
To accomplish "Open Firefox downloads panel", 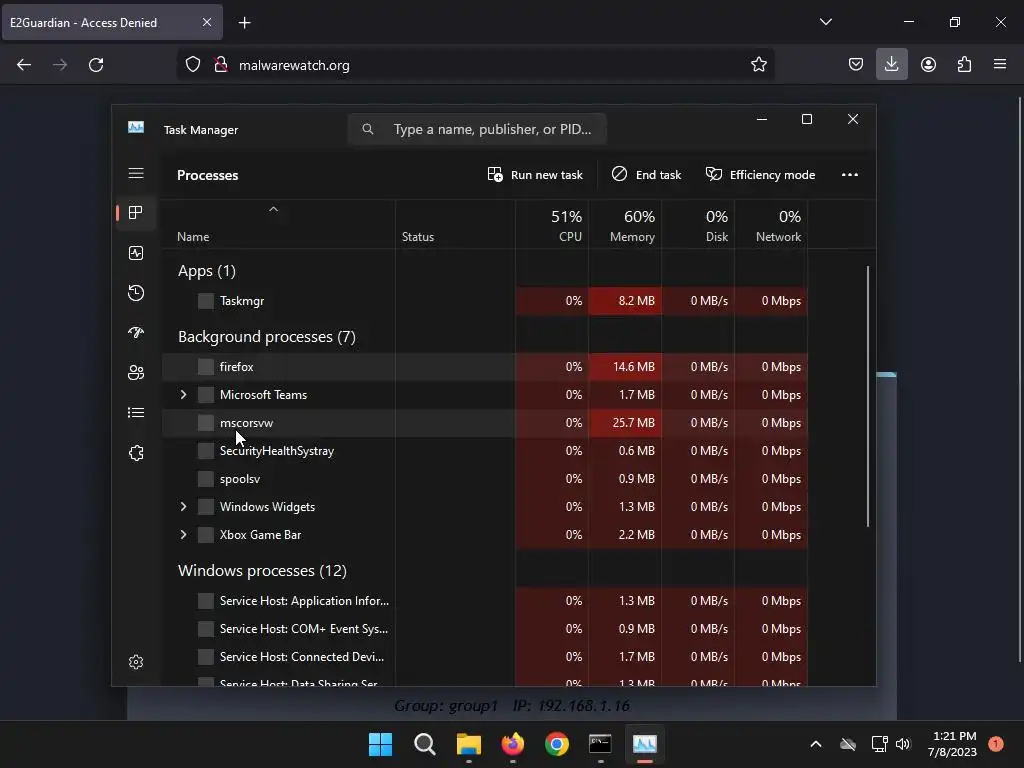I will pos(891,65).
